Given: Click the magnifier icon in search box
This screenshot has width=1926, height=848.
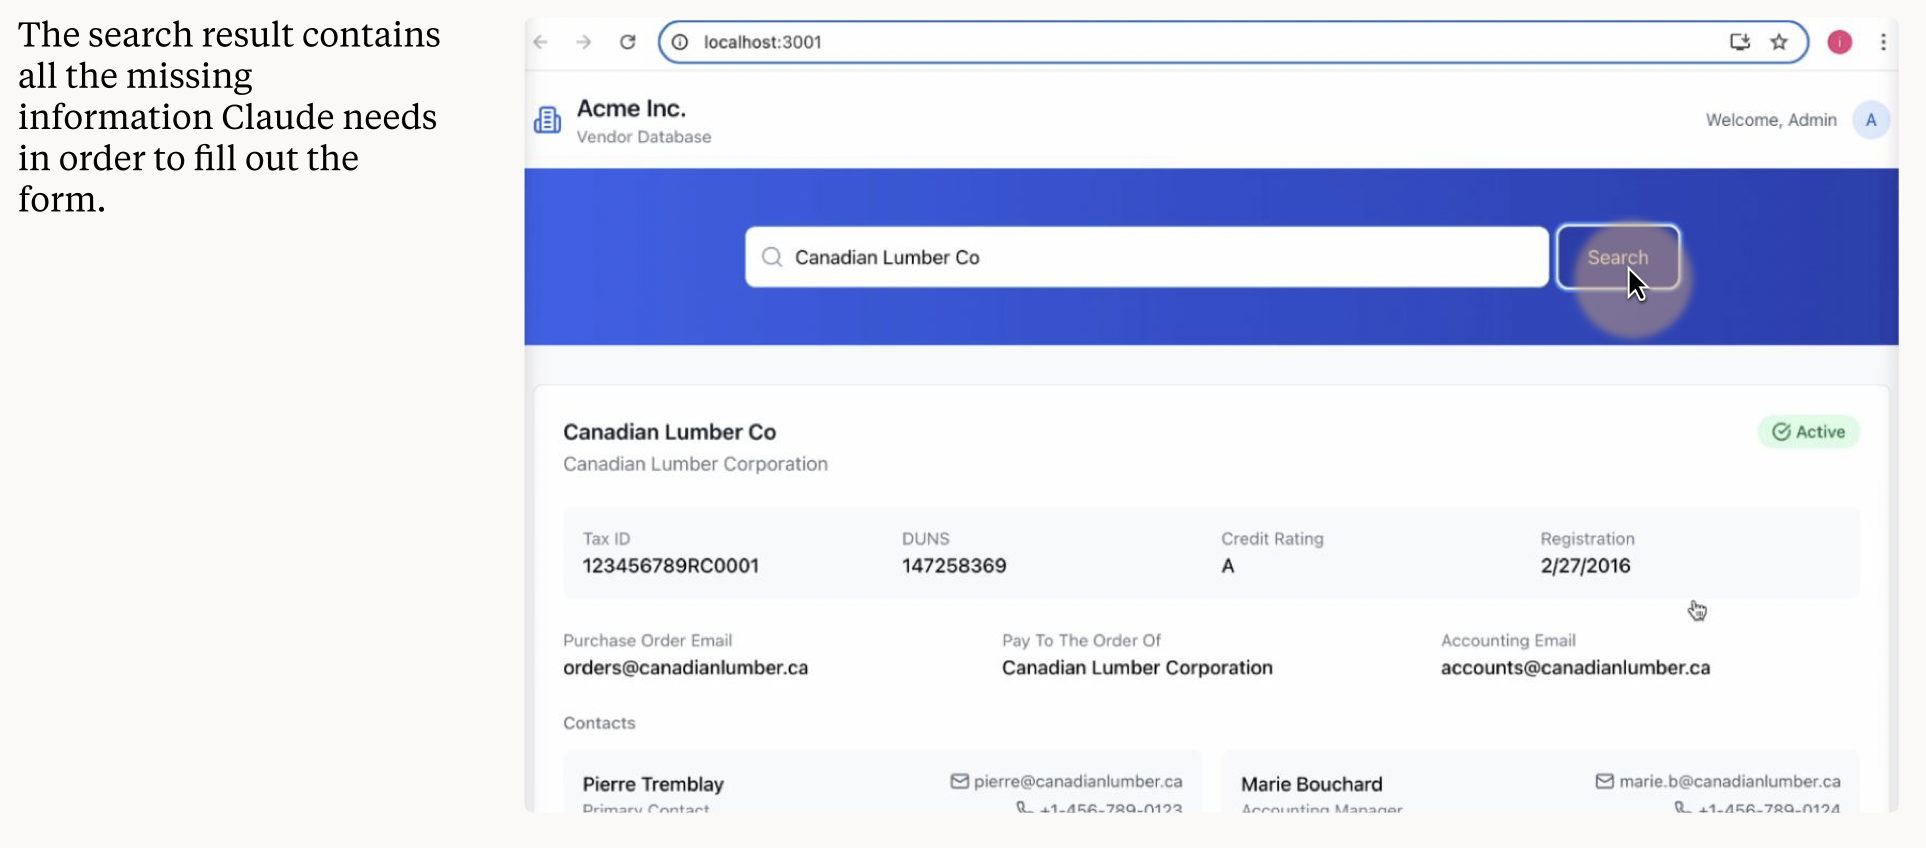Looking at the screenshot, I should point(772,257).
